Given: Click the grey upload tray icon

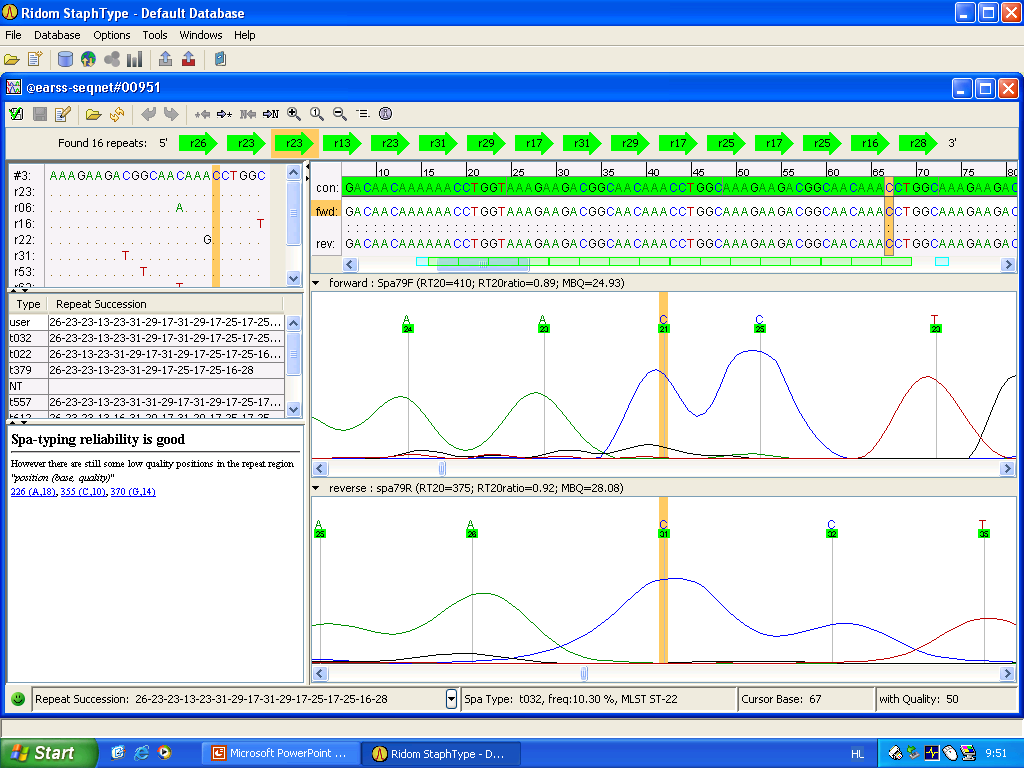Looking at the screenshot, I should point(165,59).
